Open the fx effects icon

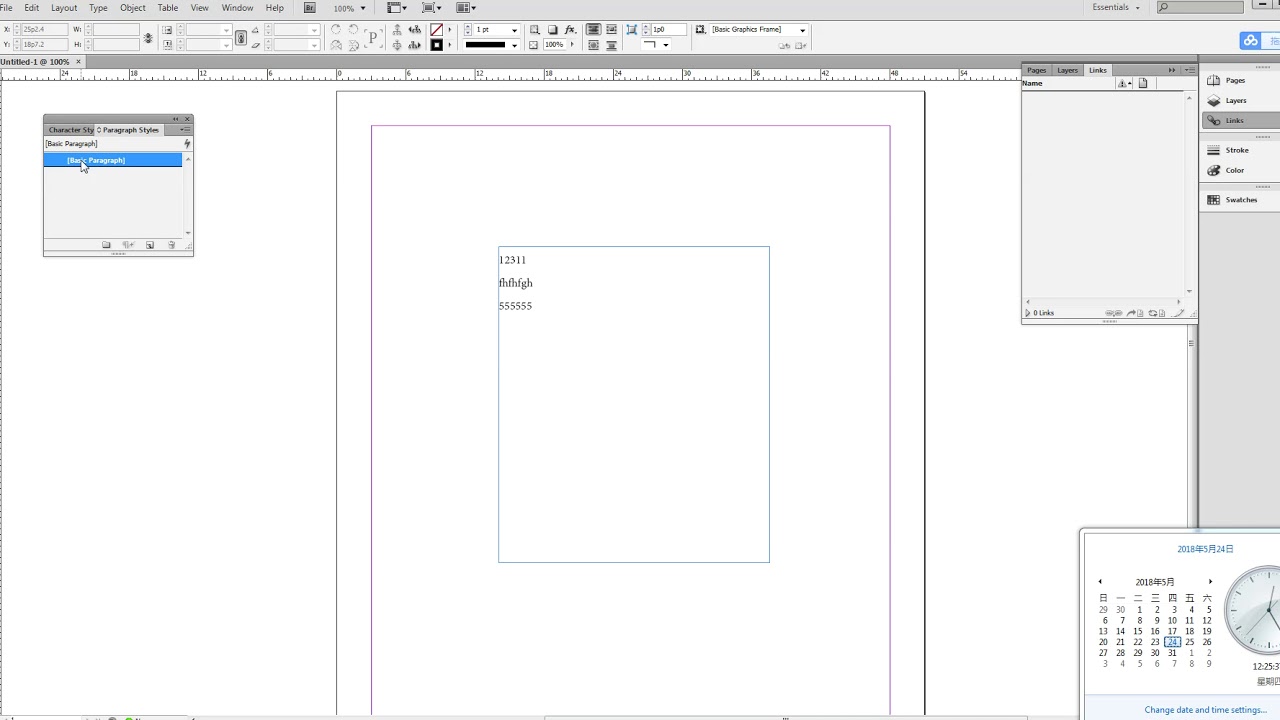[x=570, y=30]
